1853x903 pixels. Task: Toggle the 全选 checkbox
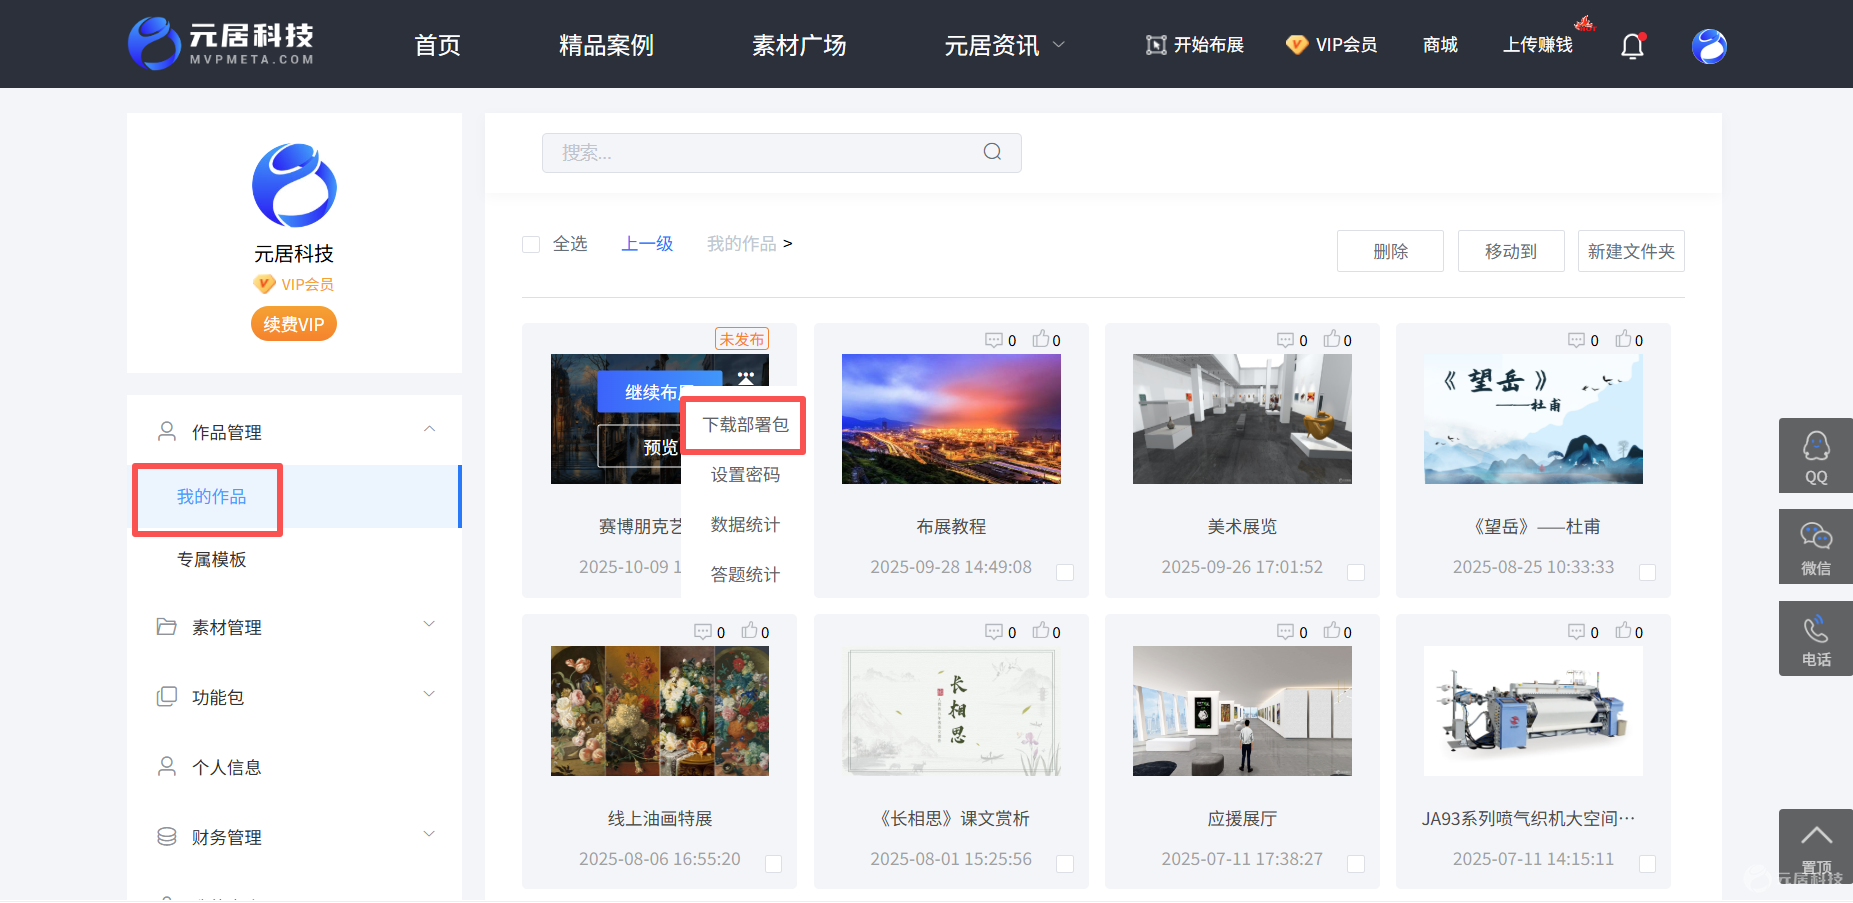point(531,244)
